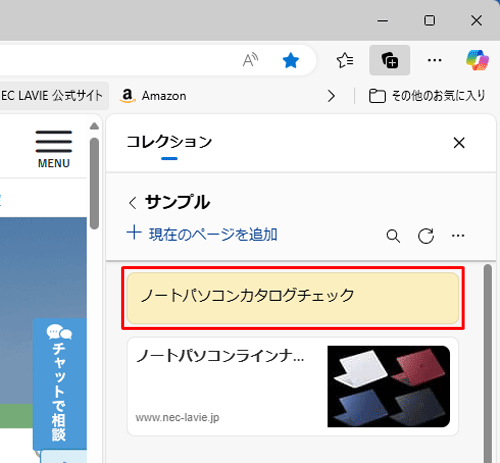Open the MENU hamburger icon on the page

(x=54, y=149)
